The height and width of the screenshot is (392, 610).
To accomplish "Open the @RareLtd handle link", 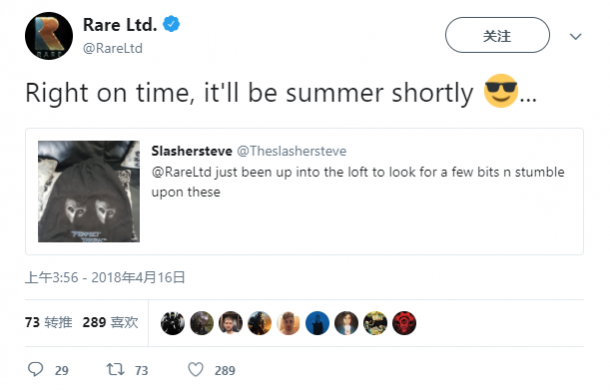I will click(x=113, y=48).
